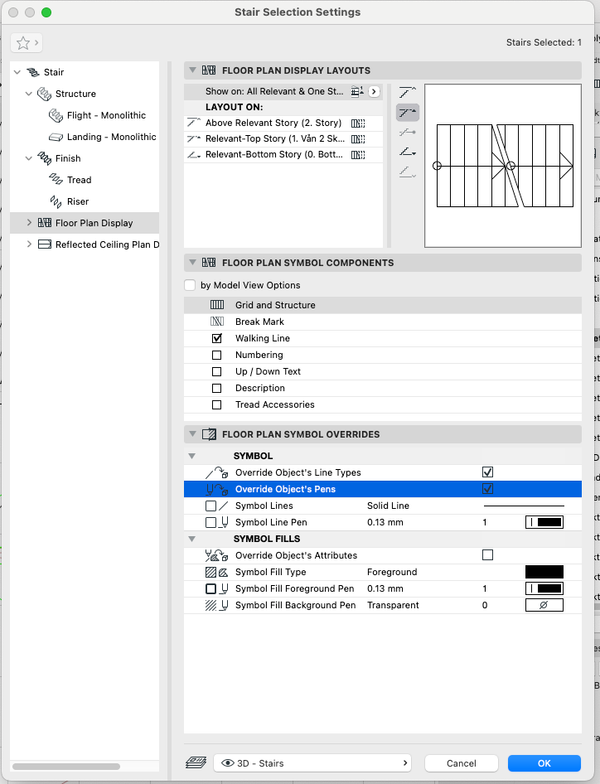
Task: Click the left tree horizontal scrollbar
Action: click(66, 766)
